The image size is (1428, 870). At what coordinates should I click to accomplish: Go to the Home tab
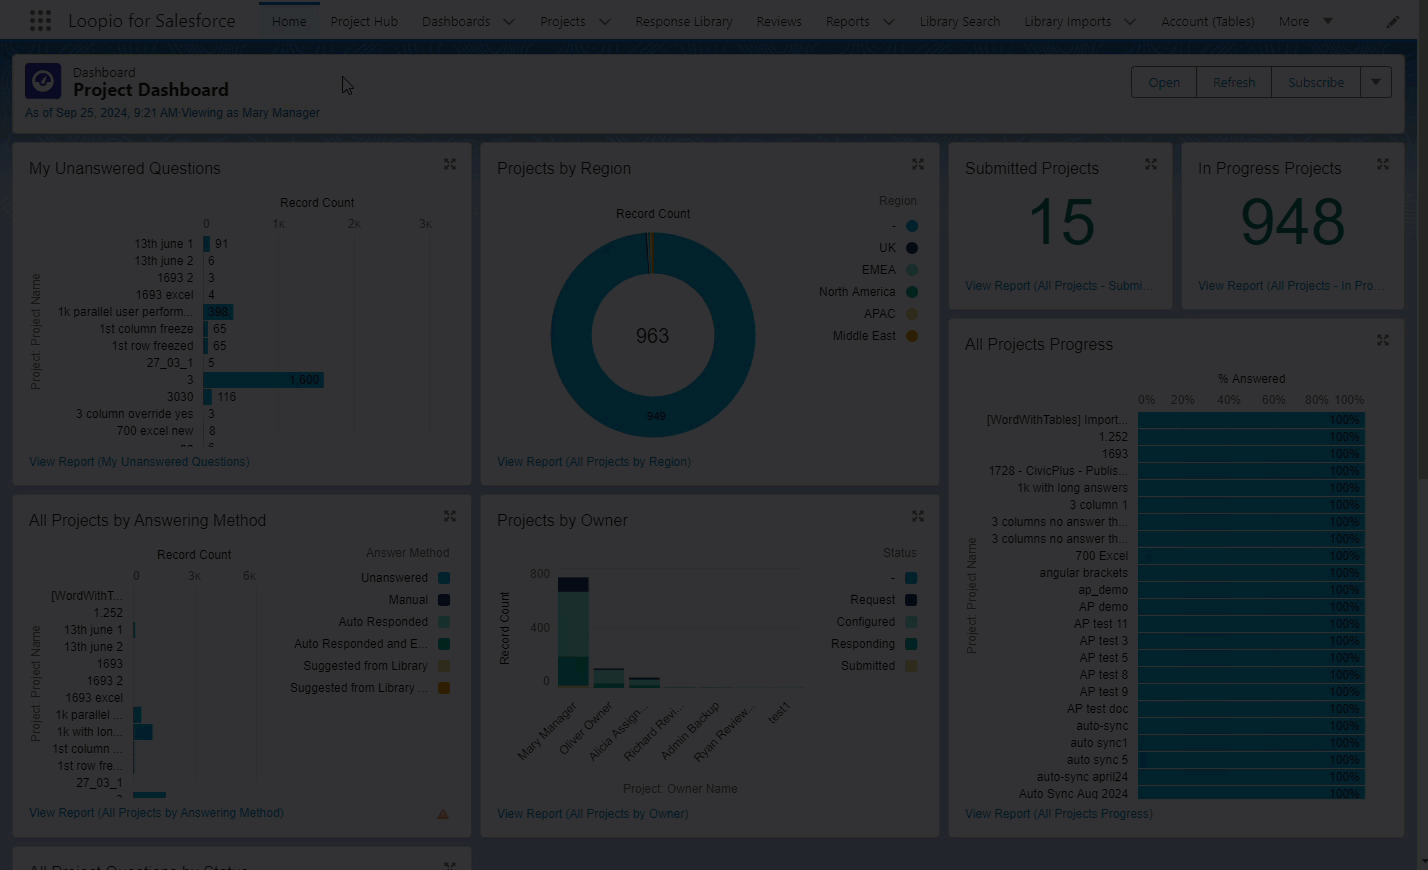point(289,21)
